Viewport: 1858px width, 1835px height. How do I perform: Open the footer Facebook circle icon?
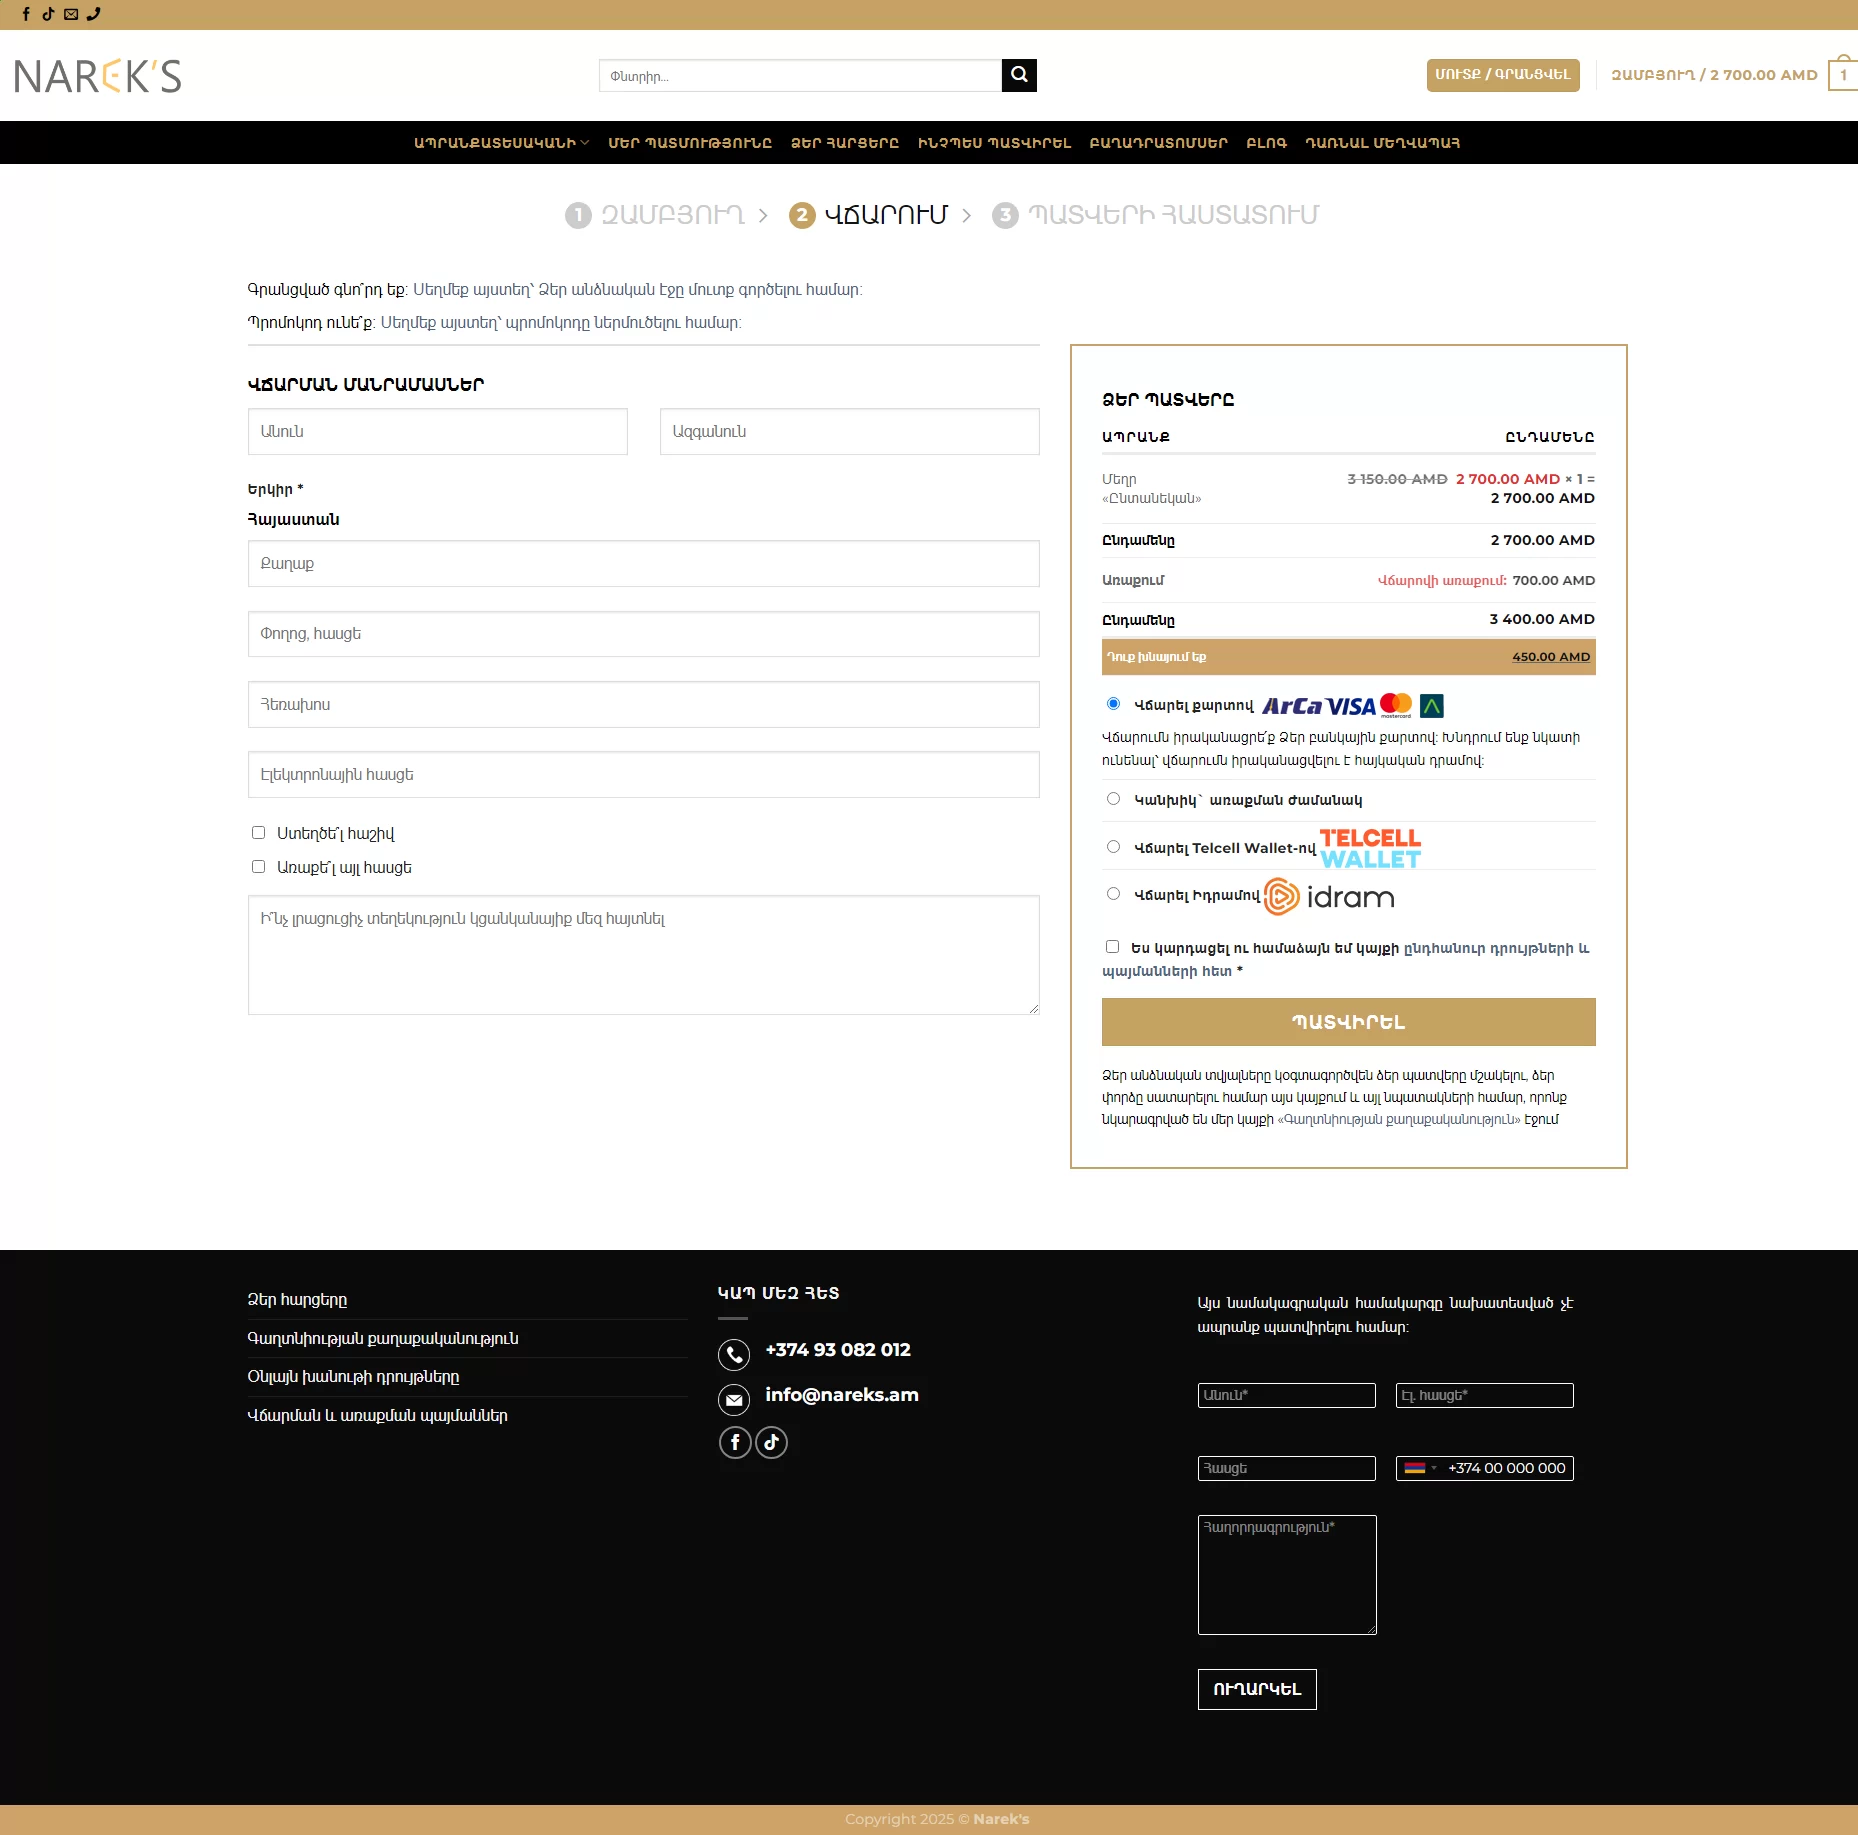(x=735, y=1442)
